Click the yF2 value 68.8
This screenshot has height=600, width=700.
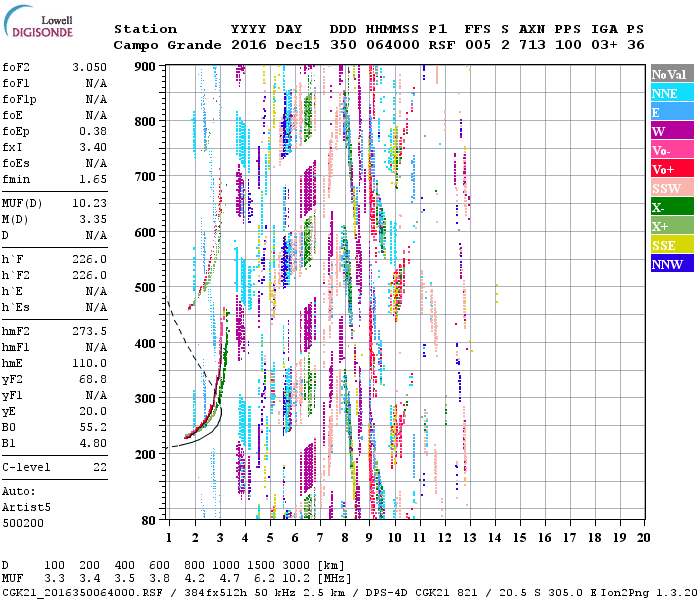93,379
